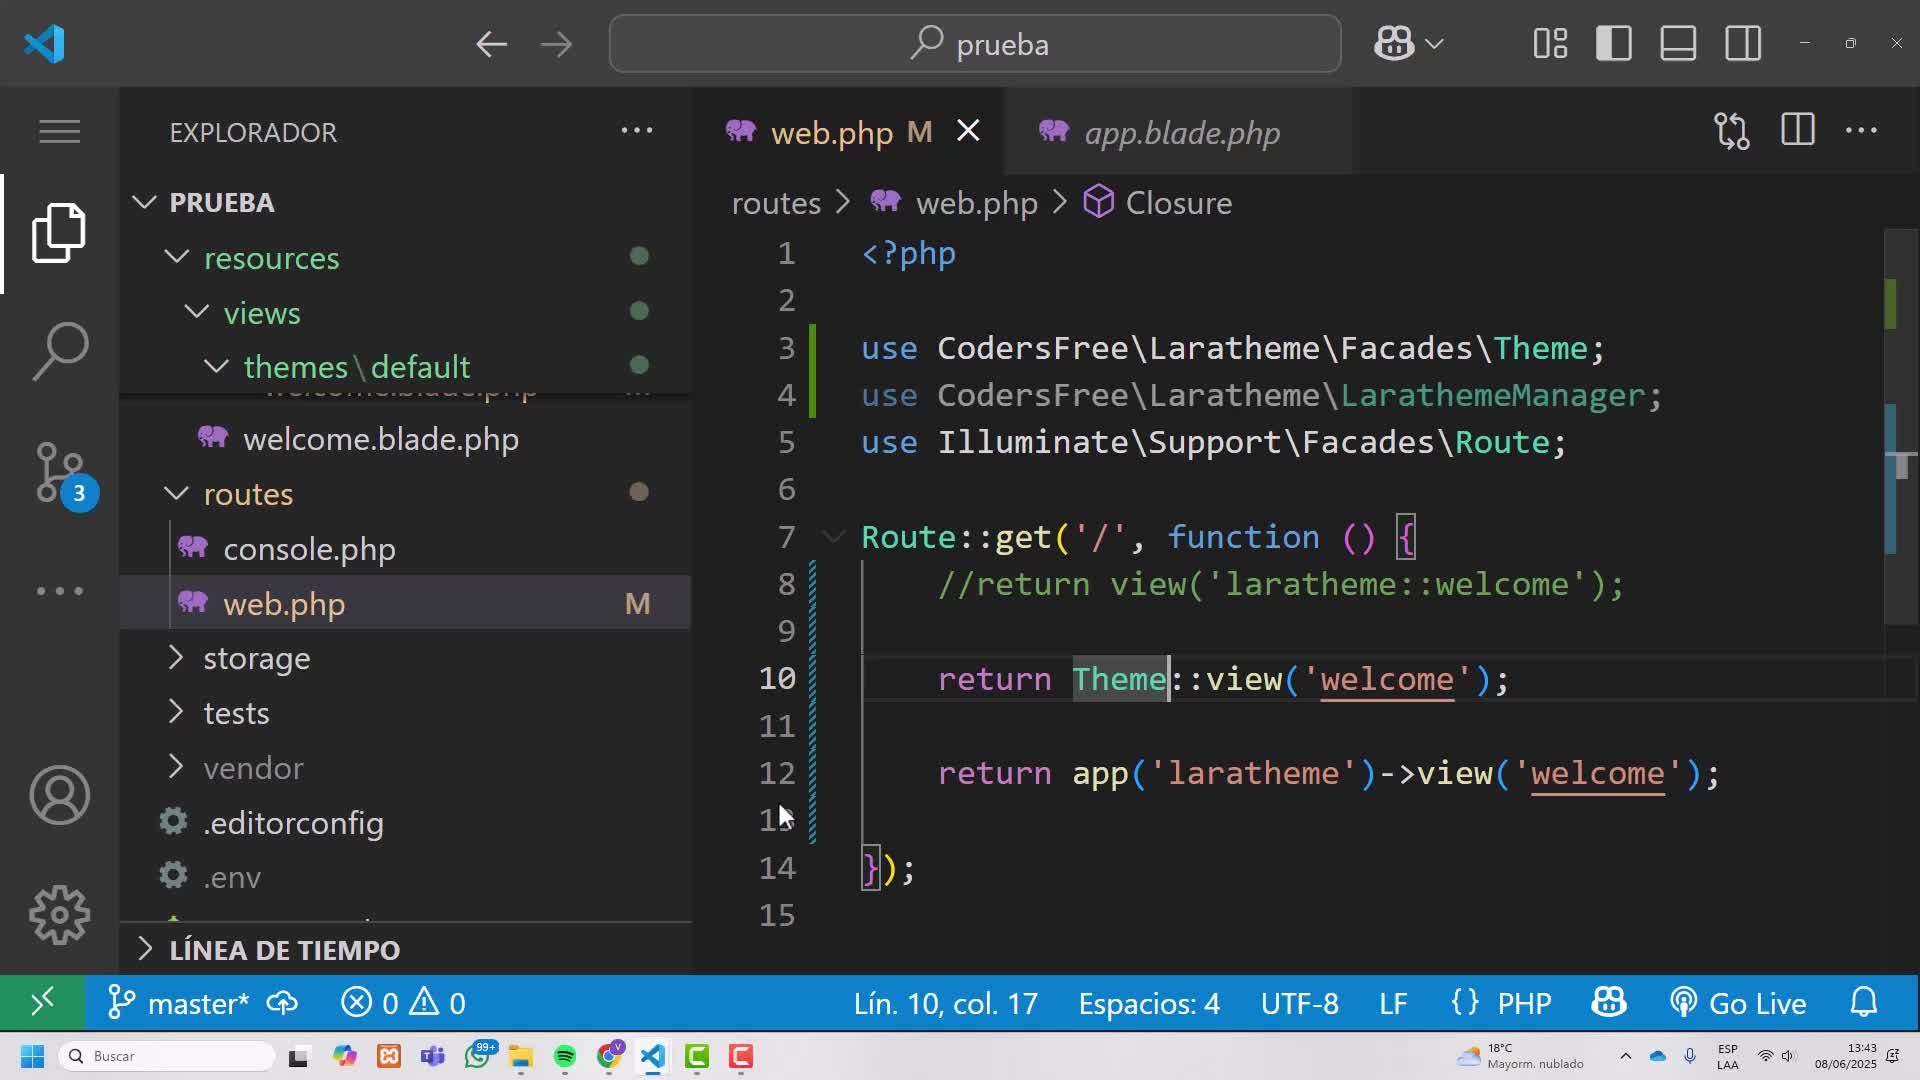1920x1080 pixels.
Task: Click the master* branch in status bar
Action: coord(179,1003)
